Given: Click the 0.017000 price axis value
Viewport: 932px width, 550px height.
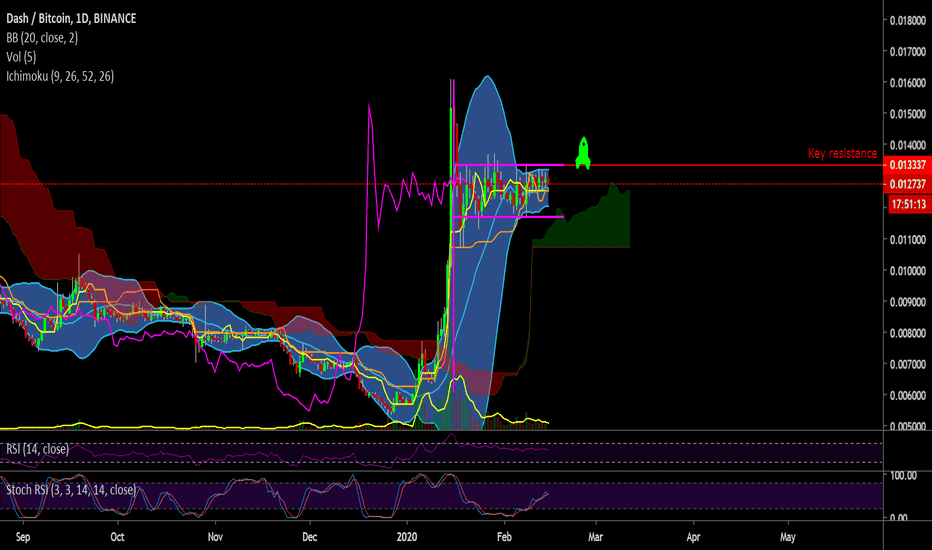Looking at the screenshot, I should tap(908, 52).
